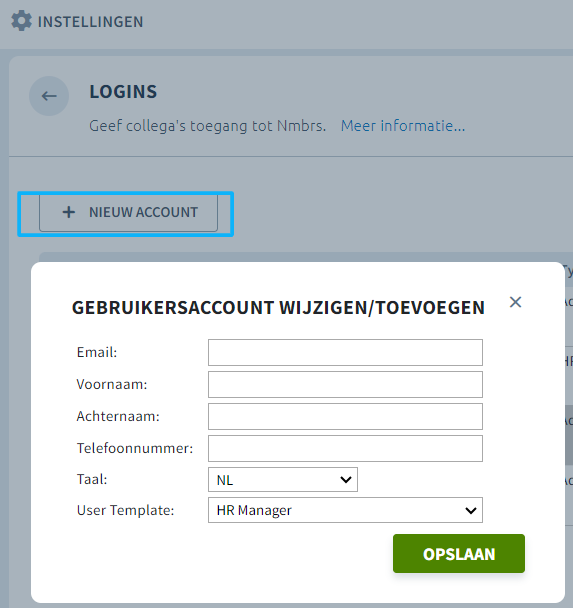Click the Achternaam label
Viewport: 573px width, 608px height.
[x=118, y=416]
